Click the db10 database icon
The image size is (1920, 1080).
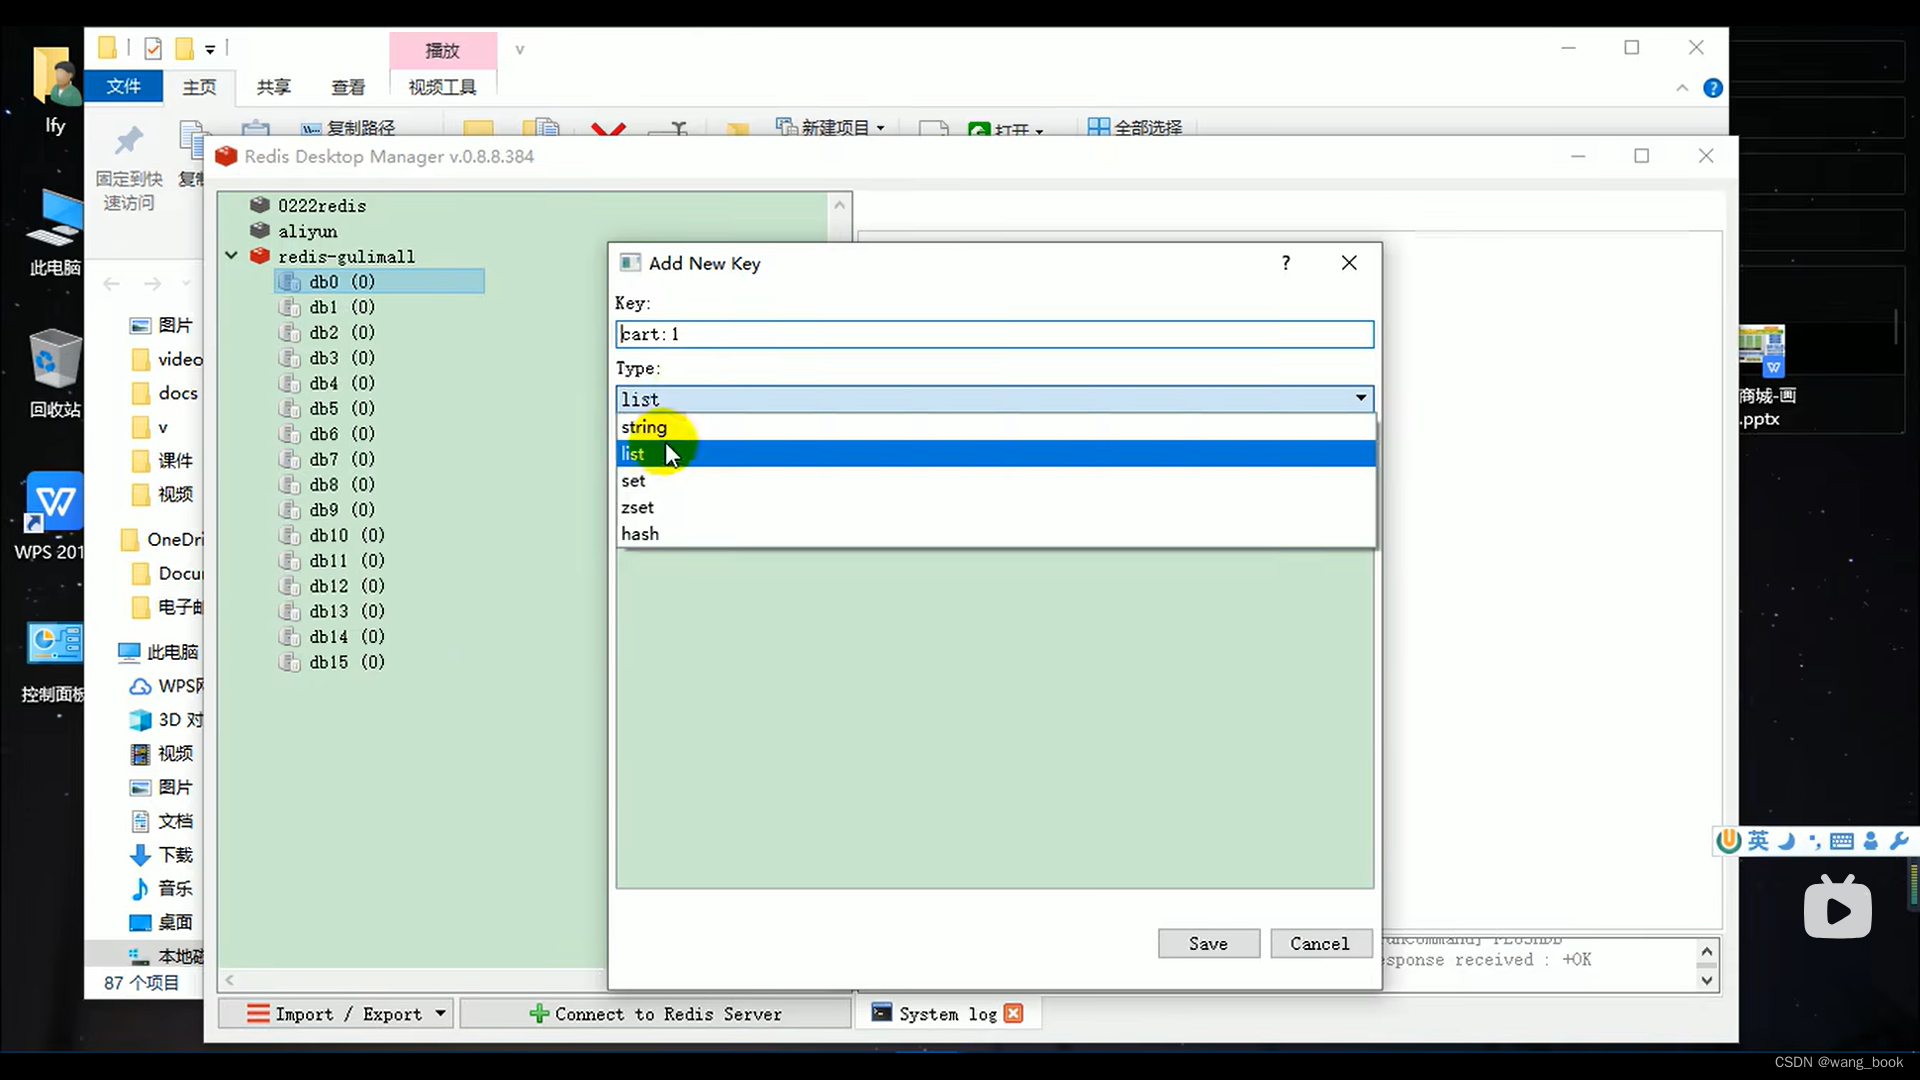click(290, 535)
